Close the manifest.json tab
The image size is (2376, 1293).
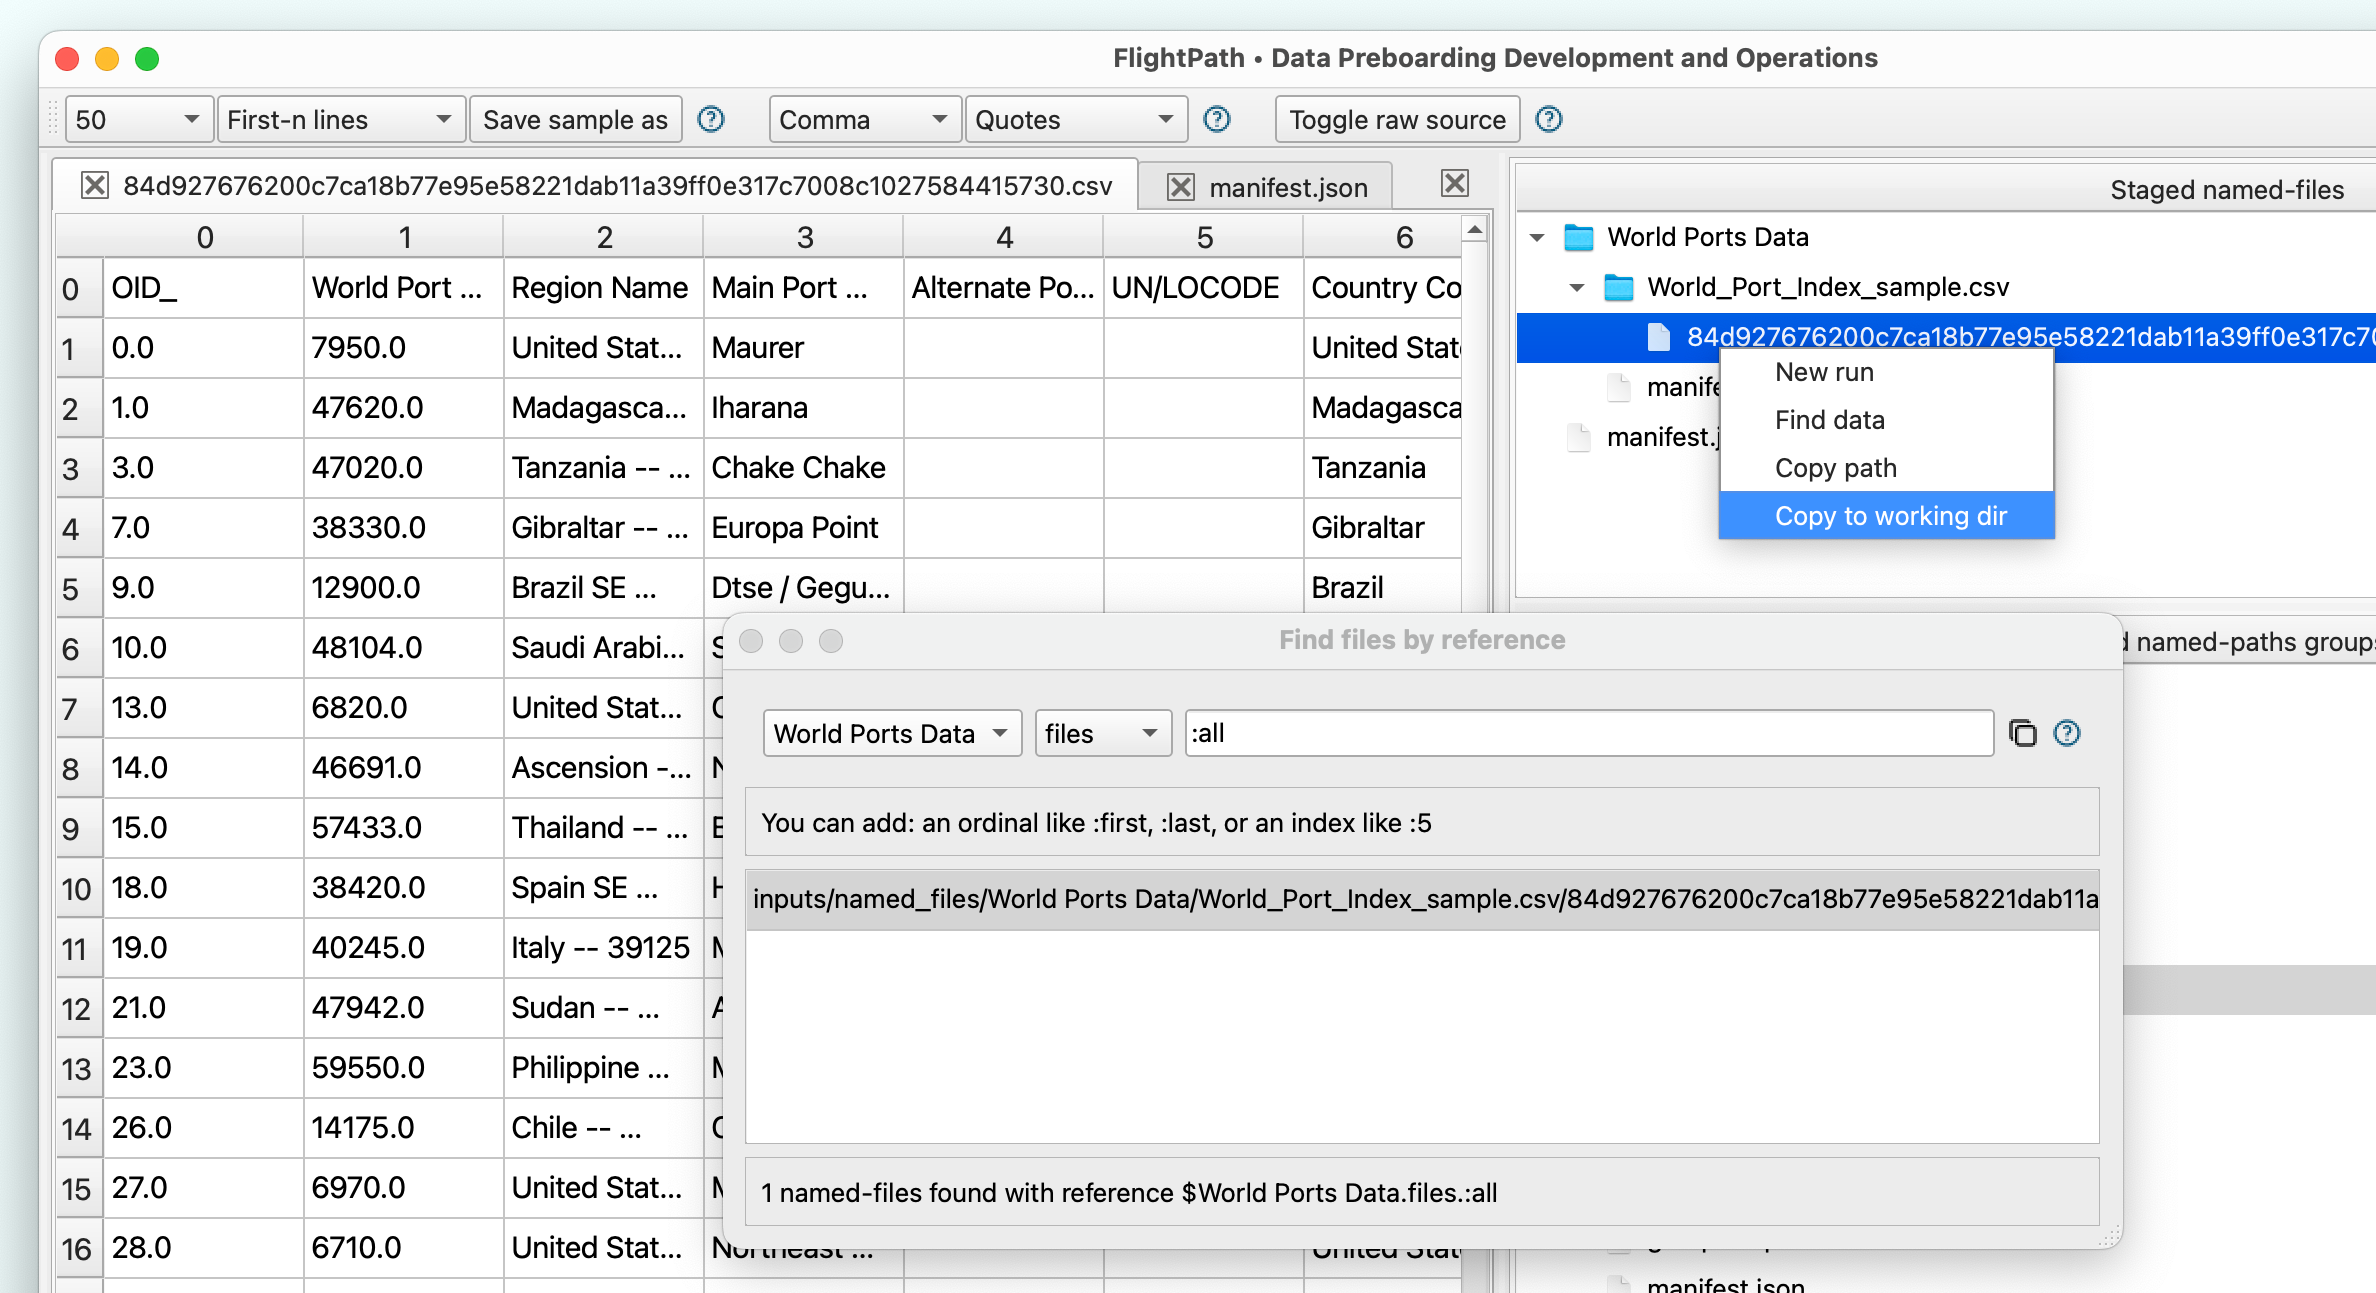(x=1181, y=187)
